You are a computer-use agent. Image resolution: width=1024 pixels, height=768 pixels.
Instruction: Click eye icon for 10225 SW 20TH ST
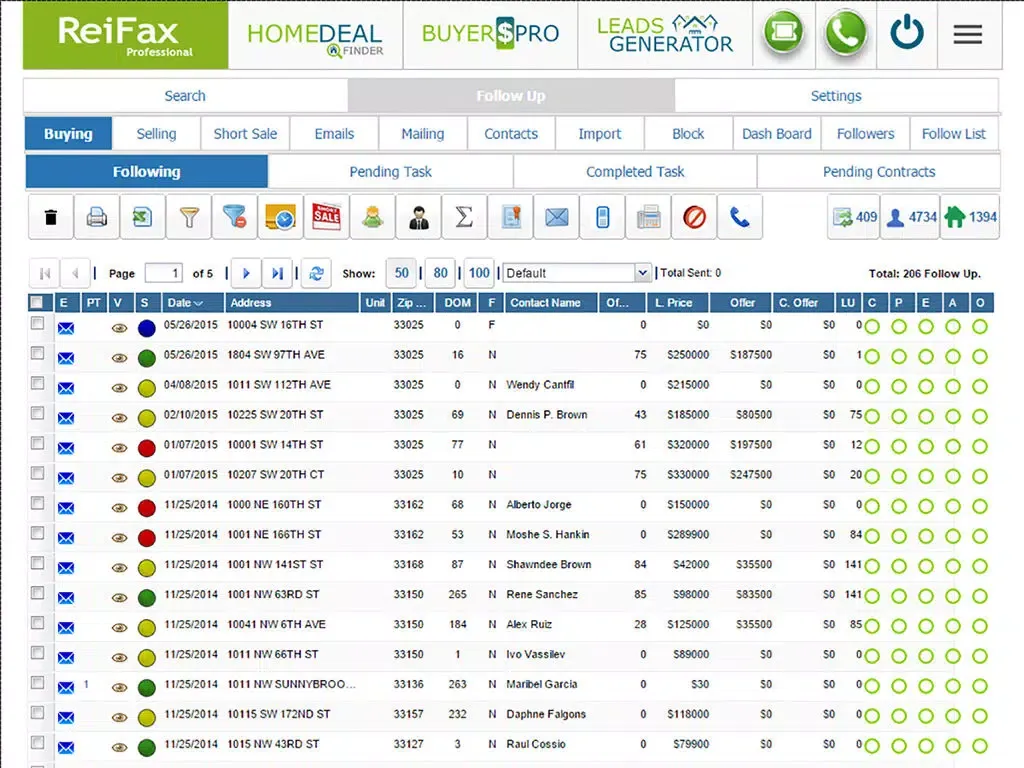tap(119, 418)
